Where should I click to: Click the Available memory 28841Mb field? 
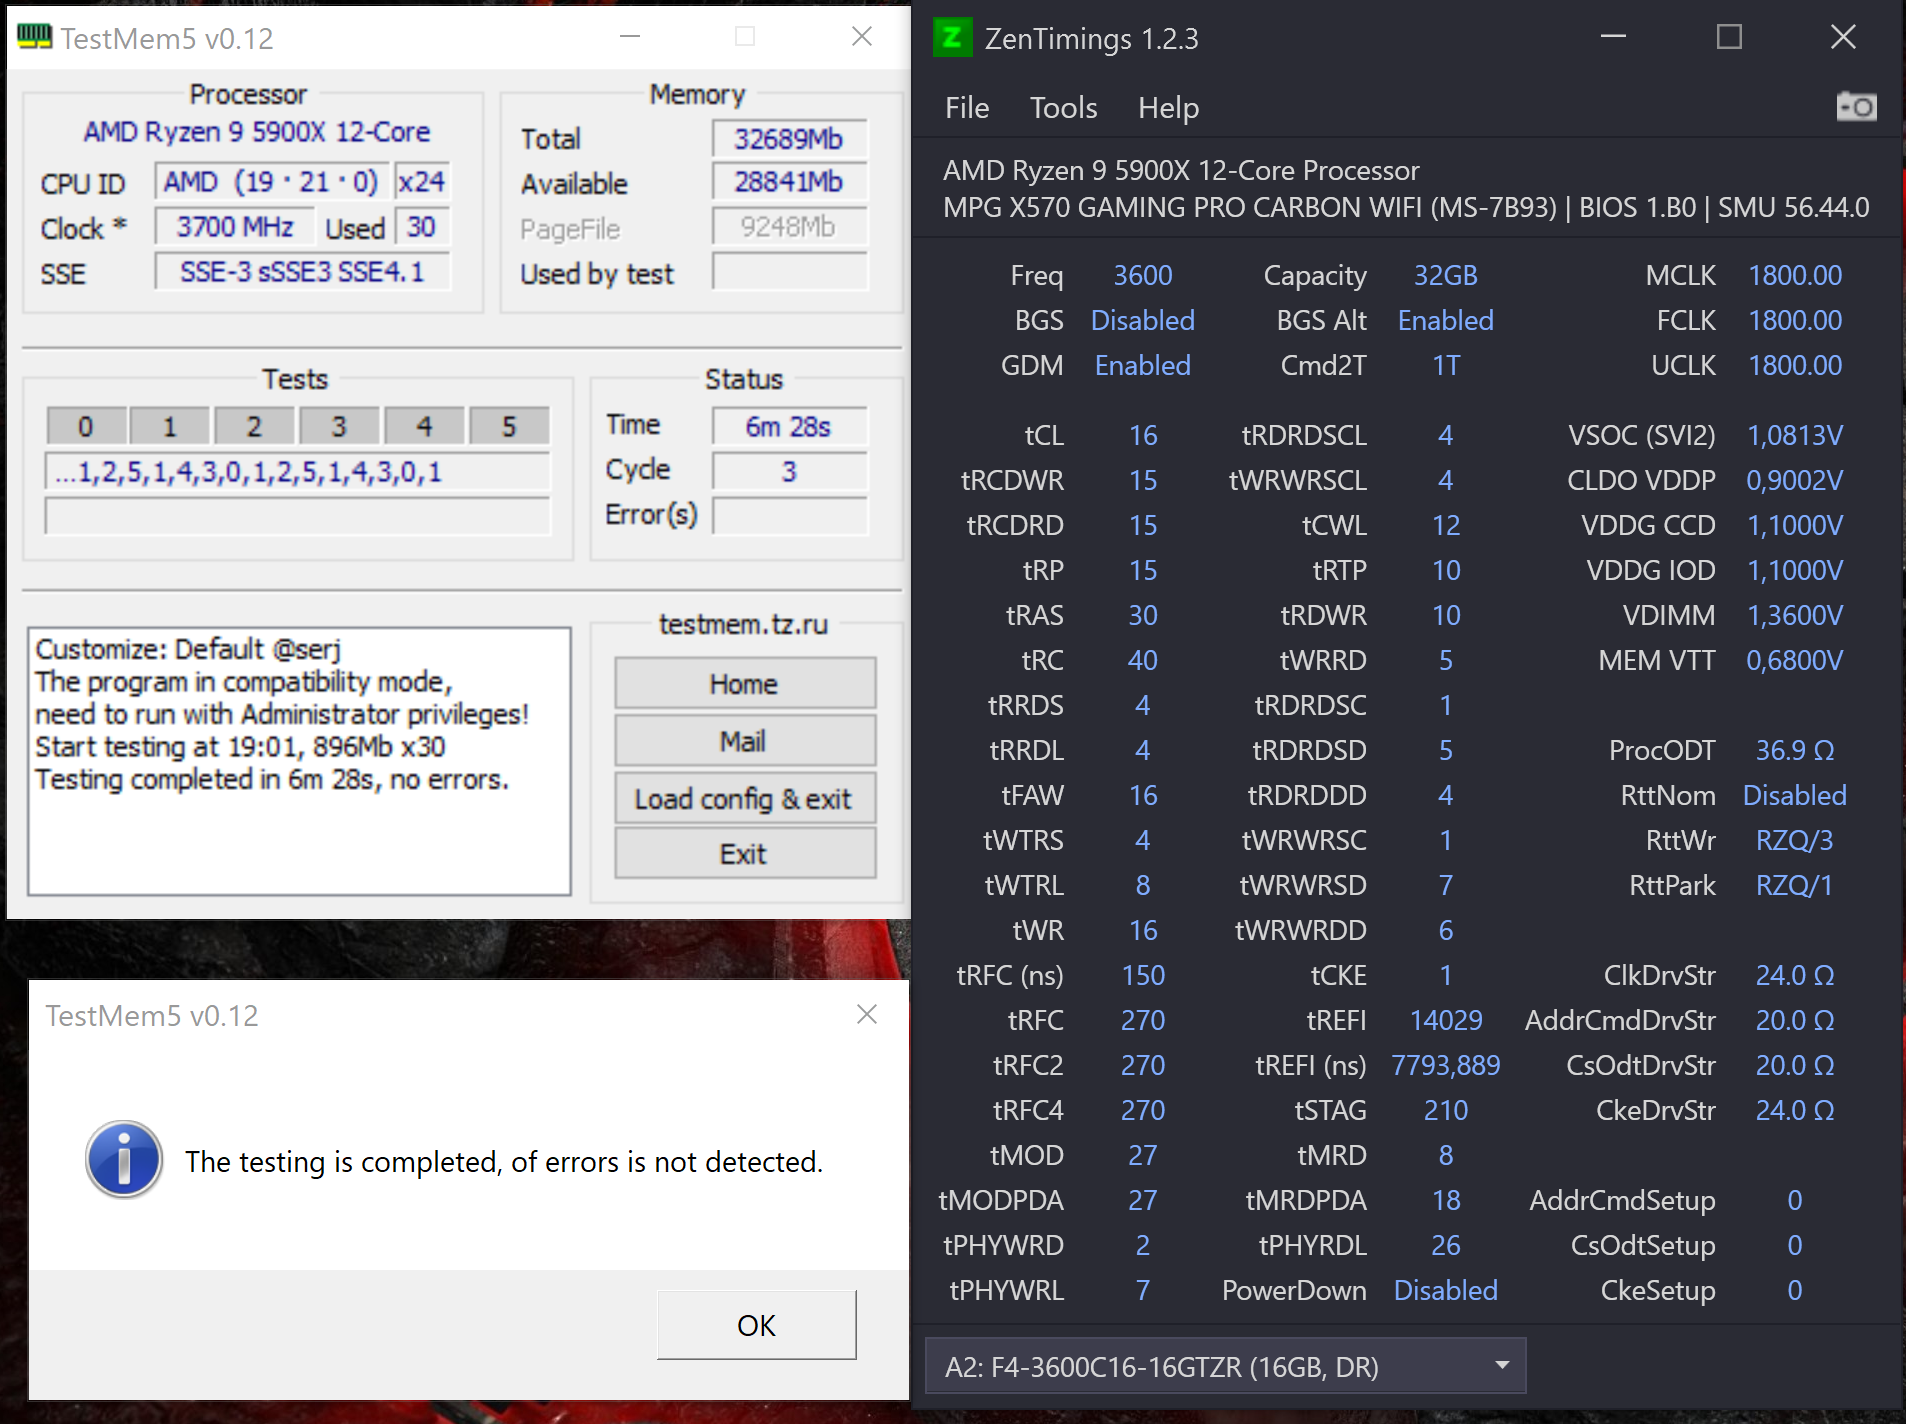pos(789,182)
